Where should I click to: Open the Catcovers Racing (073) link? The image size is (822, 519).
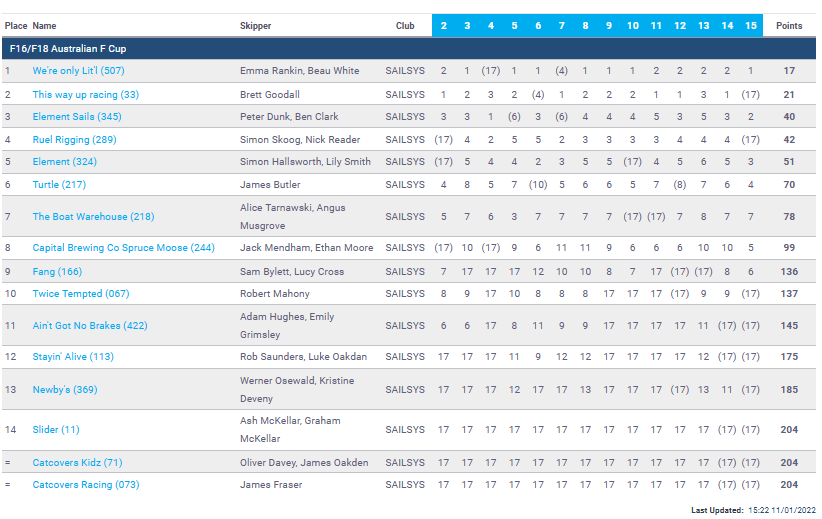click(85, 485)
